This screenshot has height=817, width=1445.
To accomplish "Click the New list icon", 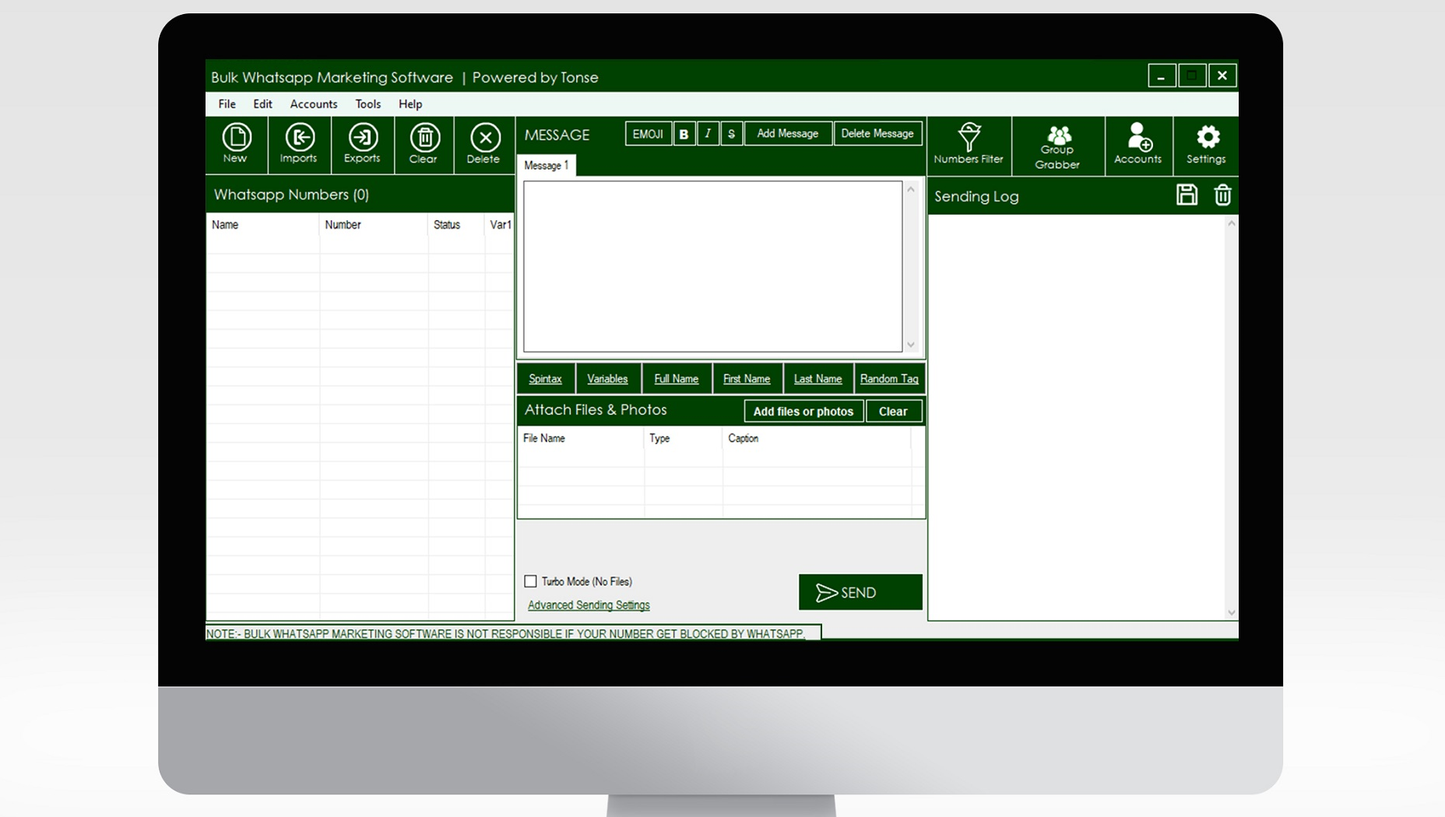I will tap(236, 144).
